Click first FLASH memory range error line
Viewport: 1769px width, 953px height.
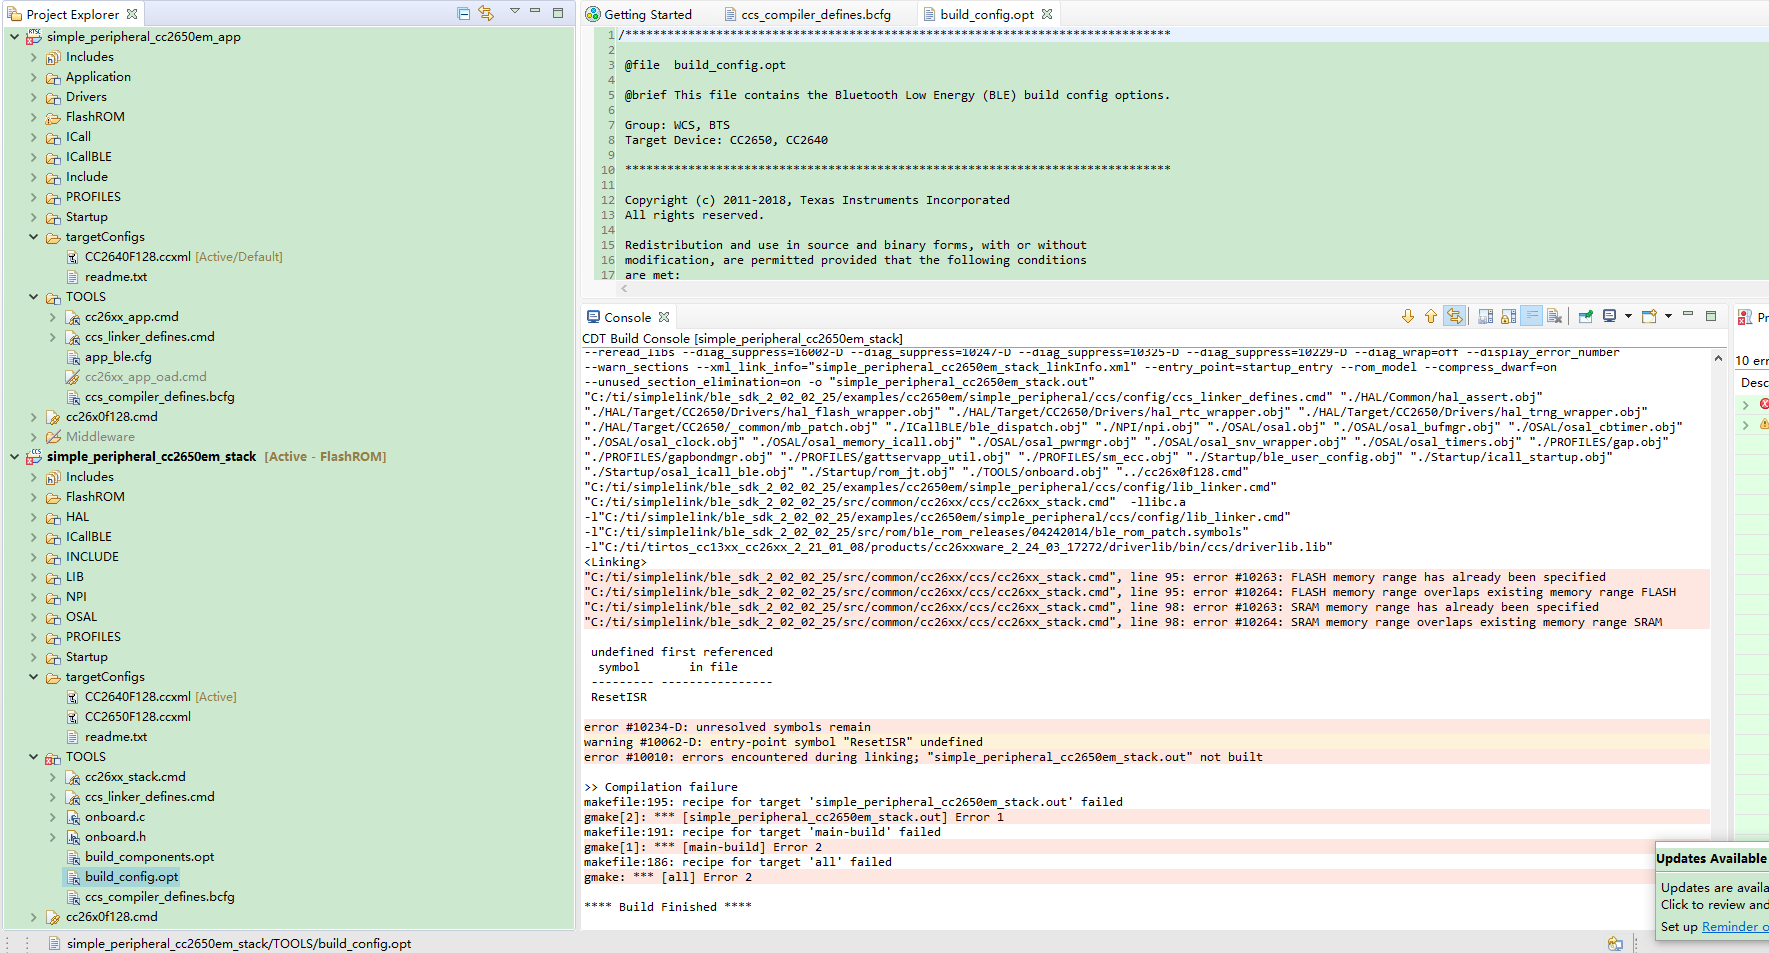click(1146, 577)
